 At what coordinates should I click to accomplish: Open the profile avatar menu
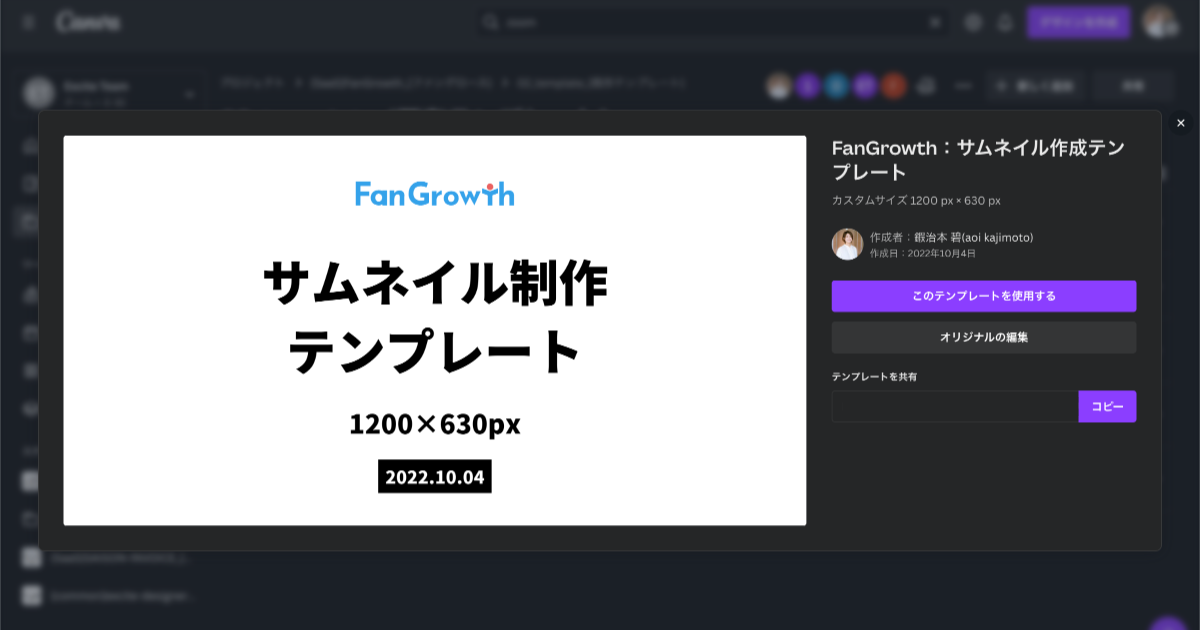tap(1160, 22)
